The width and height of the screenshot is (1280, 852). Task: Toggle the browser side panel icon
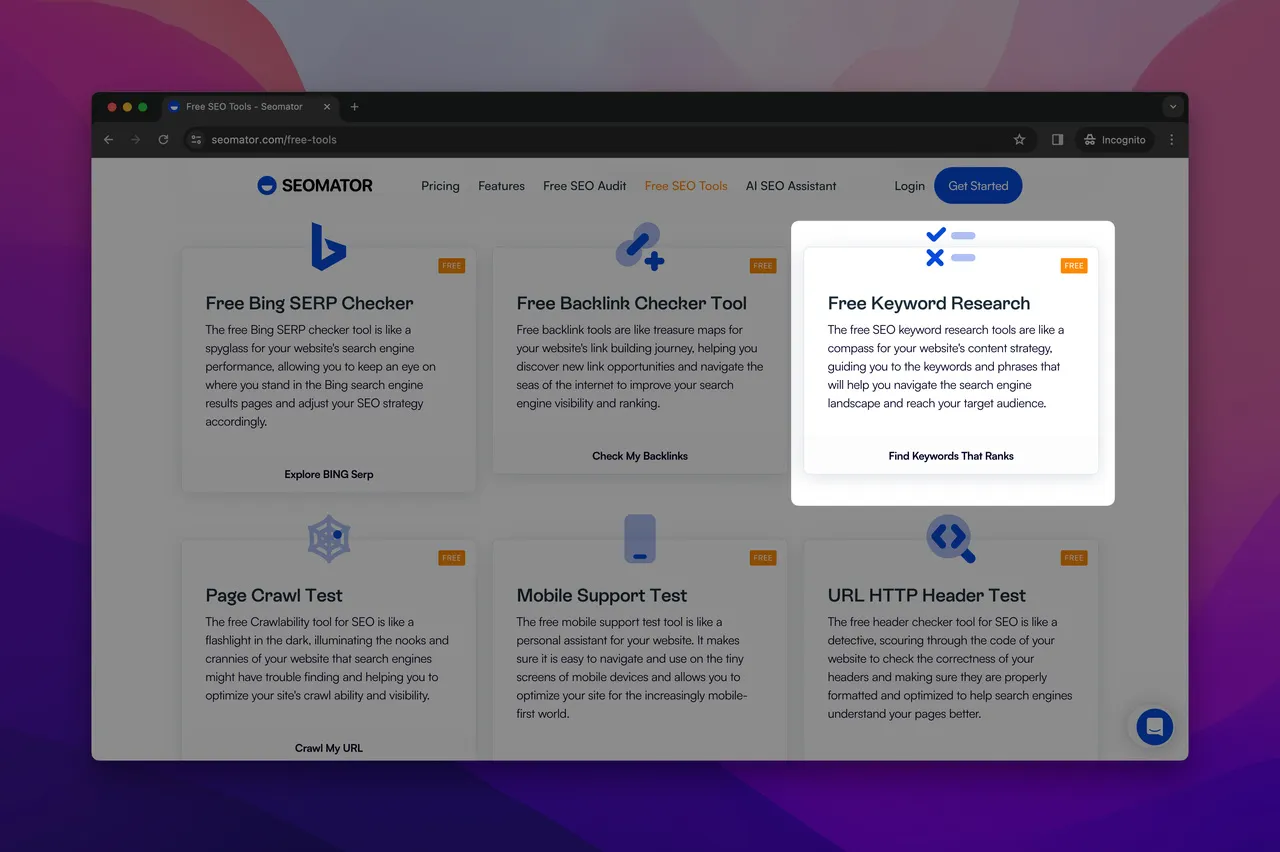1057,140
